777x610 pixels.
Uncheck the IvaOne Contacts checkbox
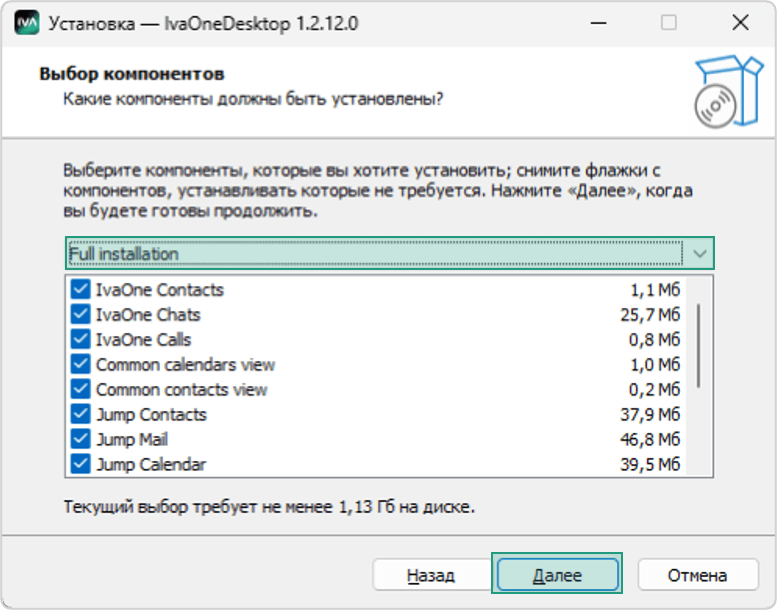coord(80,289)
